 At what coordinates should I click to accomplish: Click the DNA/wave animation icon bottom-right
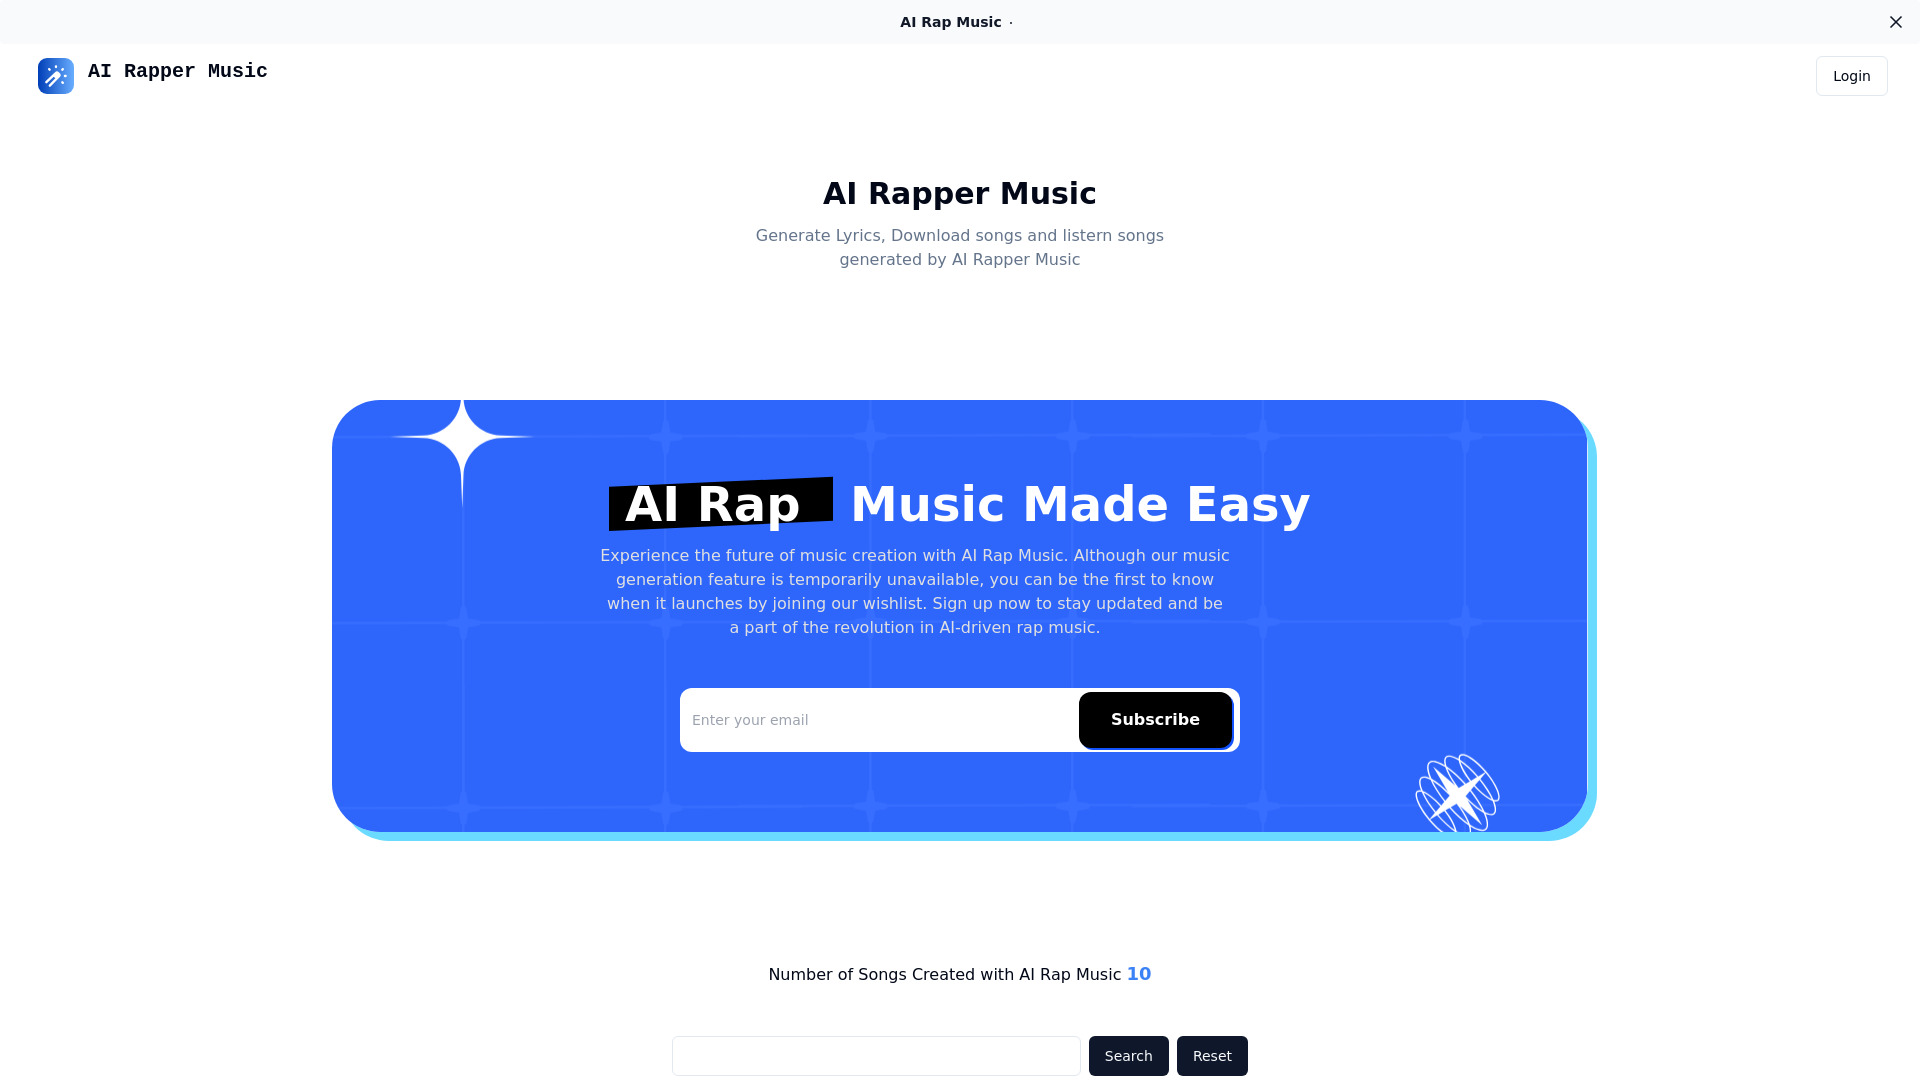pyautogui.click(x=1457, y=790)
